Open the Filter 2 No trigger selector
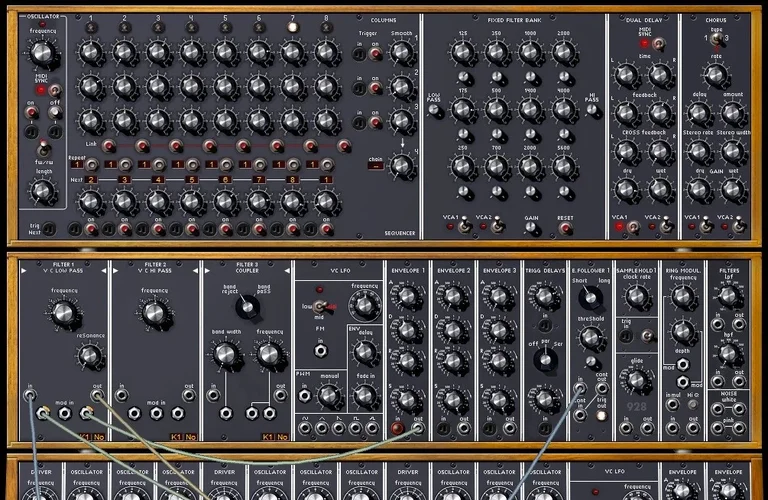This screenshot has width=768, height=500. 191,437
